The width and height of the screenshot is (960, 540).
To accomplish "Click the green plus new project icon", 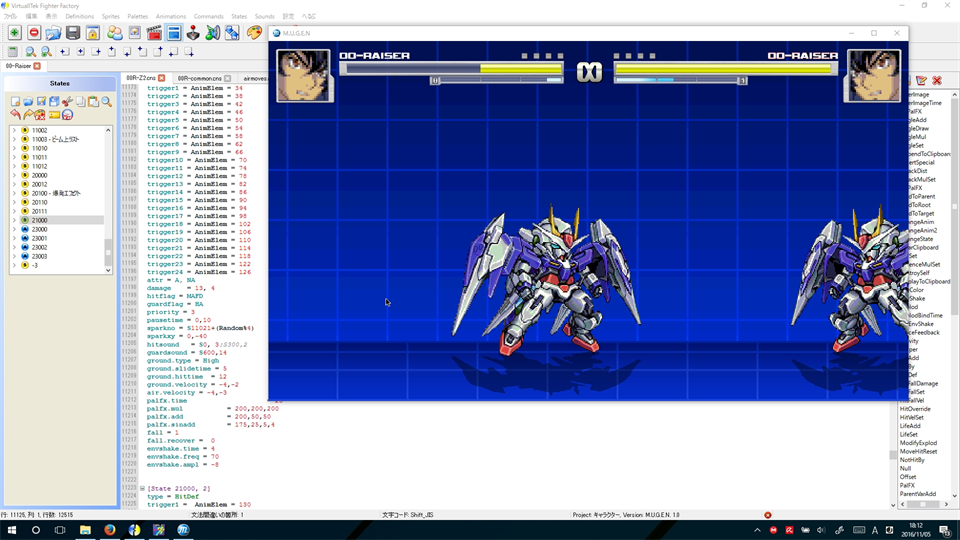I will tap(15, 33).
